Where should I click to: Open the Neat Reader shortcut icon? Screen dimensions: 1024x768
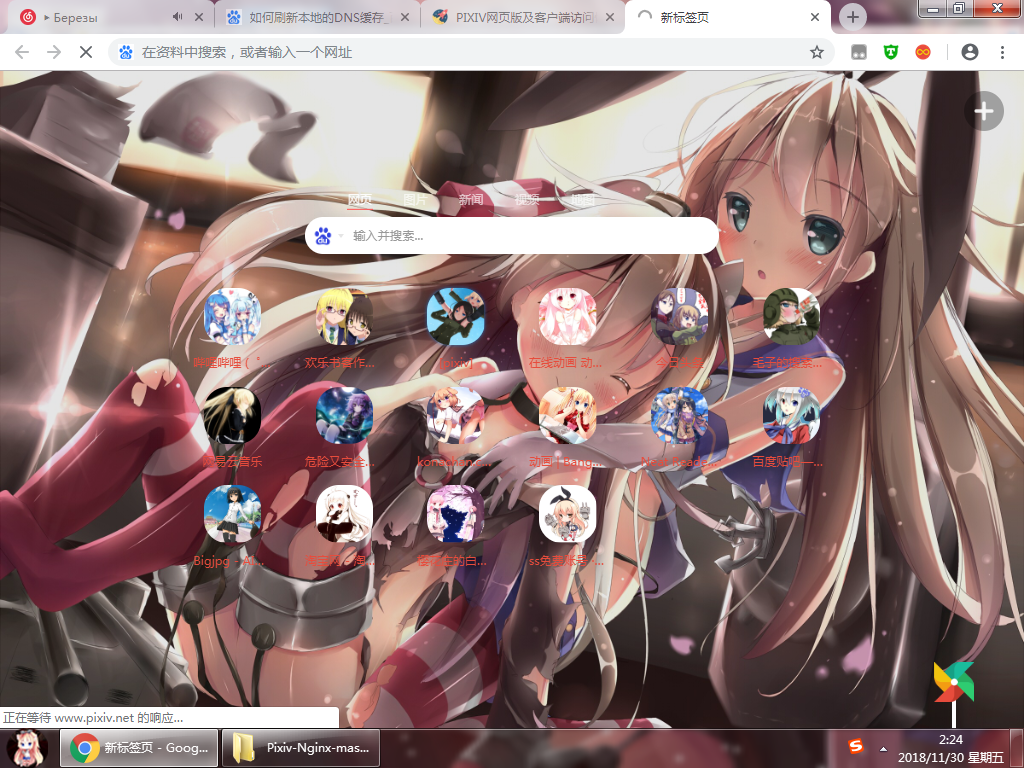click(680, 415)
